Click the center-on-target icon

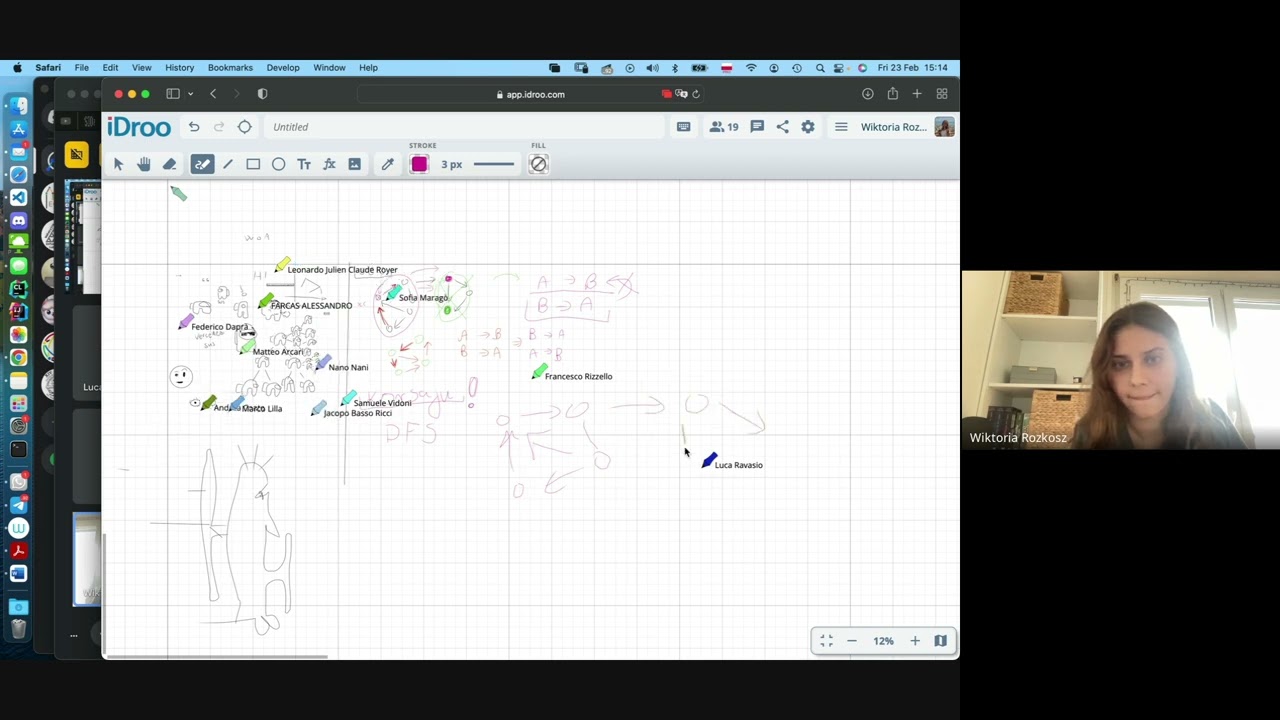pyautogui.click(x=244, y=127)
